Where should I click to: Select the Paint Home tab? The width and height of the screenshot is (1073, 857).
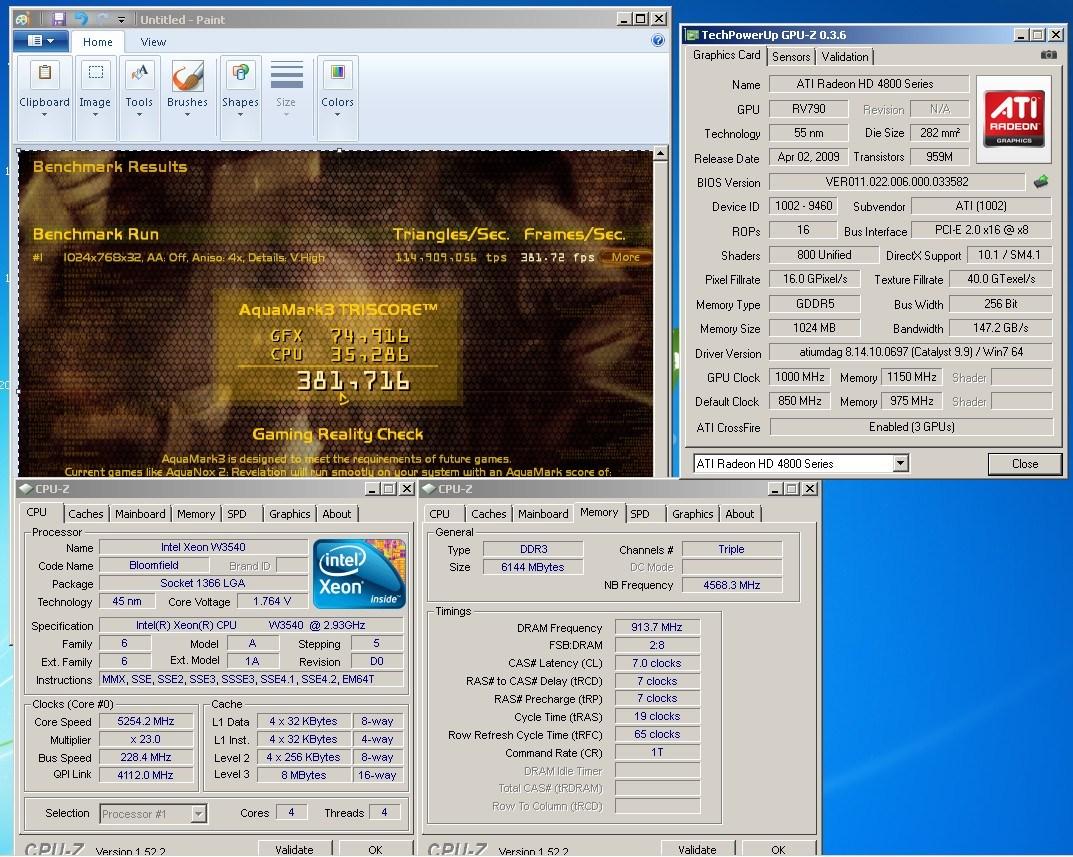(98, 42)
